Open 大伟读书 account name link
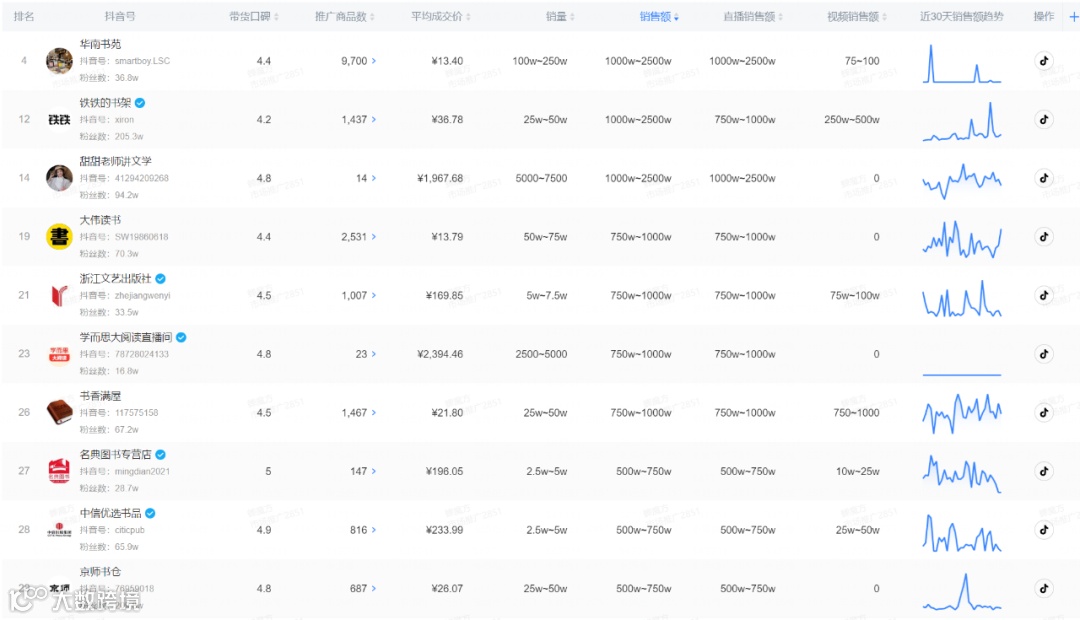1080x620 pixels. [100, 220]
